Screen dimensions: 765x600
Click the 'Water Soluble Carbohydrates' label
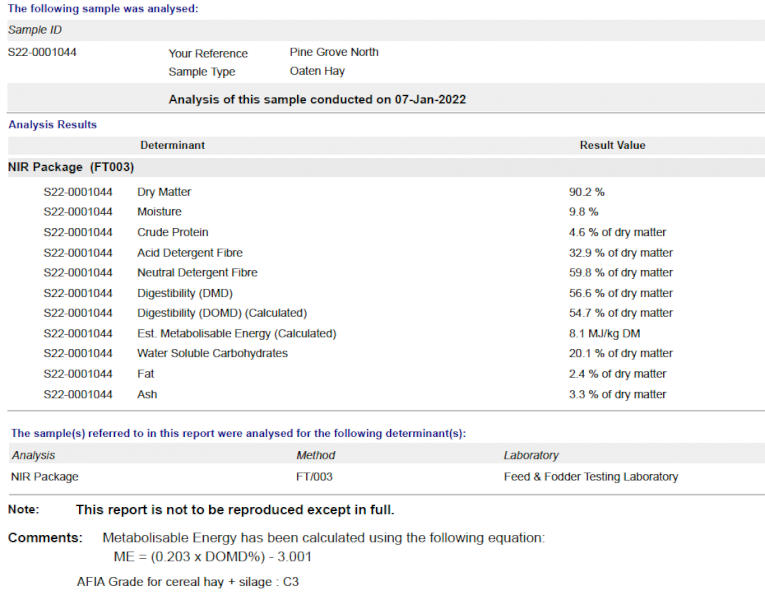point(212,353)
